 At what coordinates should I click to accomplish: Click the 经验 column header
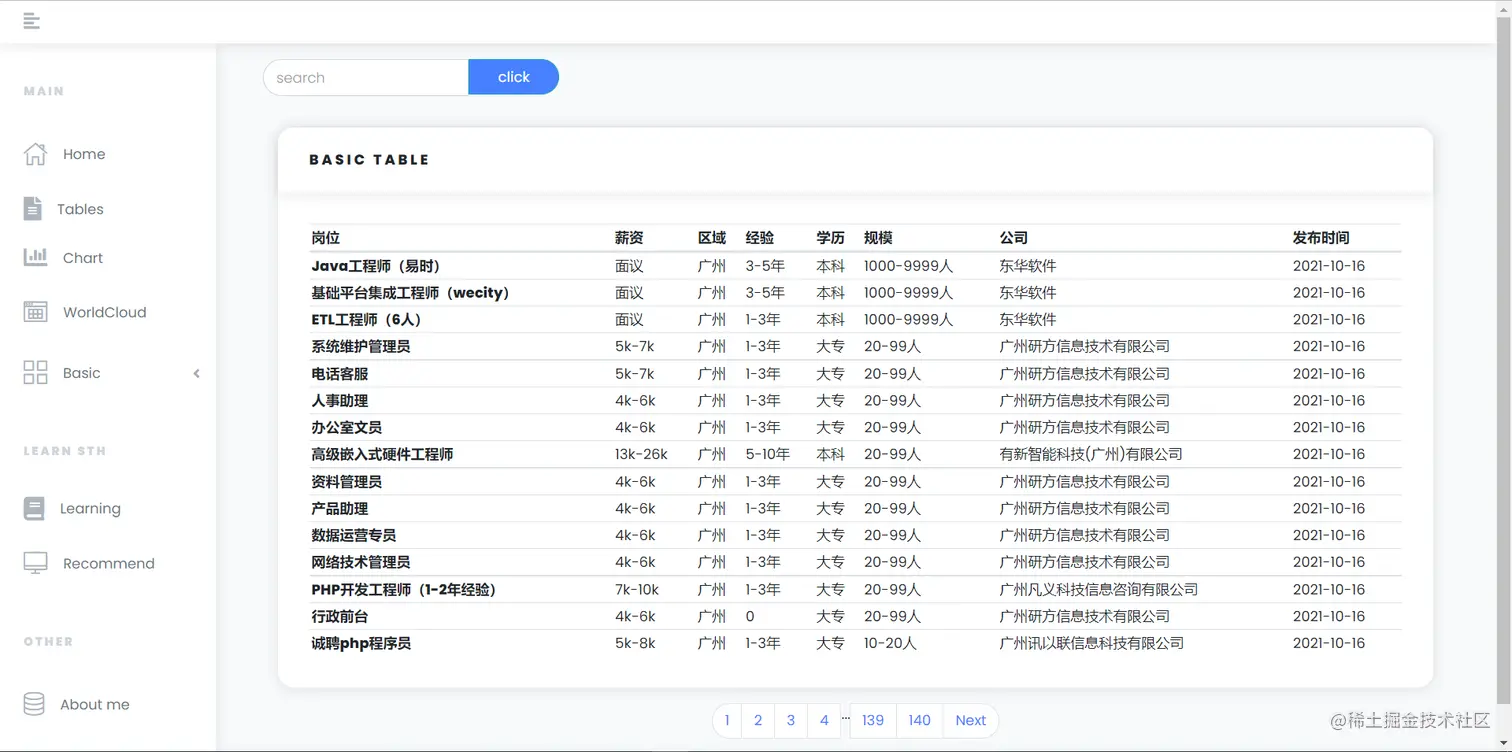click(760, 238)
